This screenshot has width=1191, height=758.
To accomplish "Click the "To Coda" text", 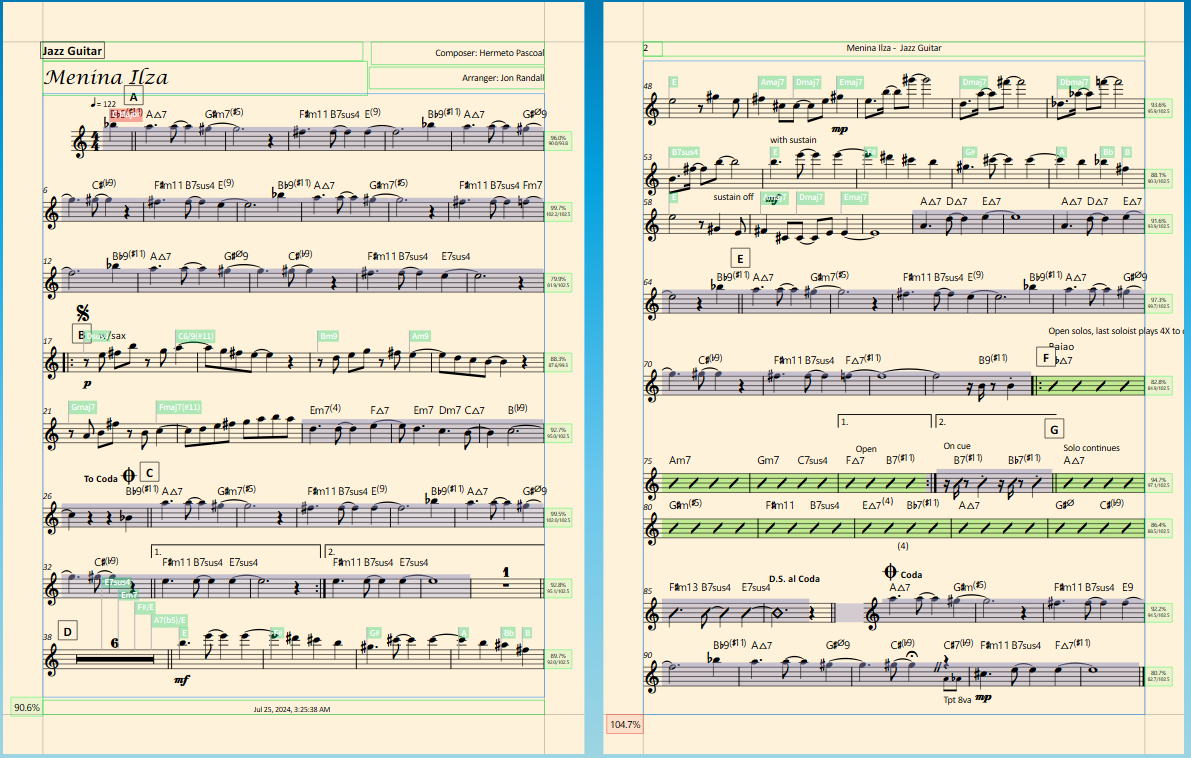I will tap(100, 478).
